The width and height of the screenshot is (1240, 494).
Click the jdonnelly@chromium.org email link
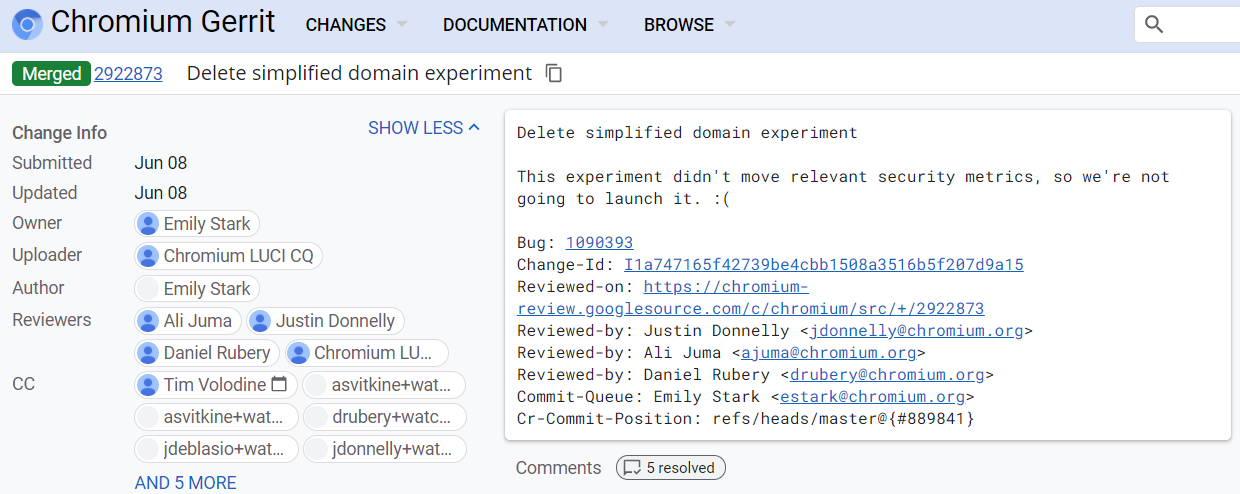(x=916, y=331)
